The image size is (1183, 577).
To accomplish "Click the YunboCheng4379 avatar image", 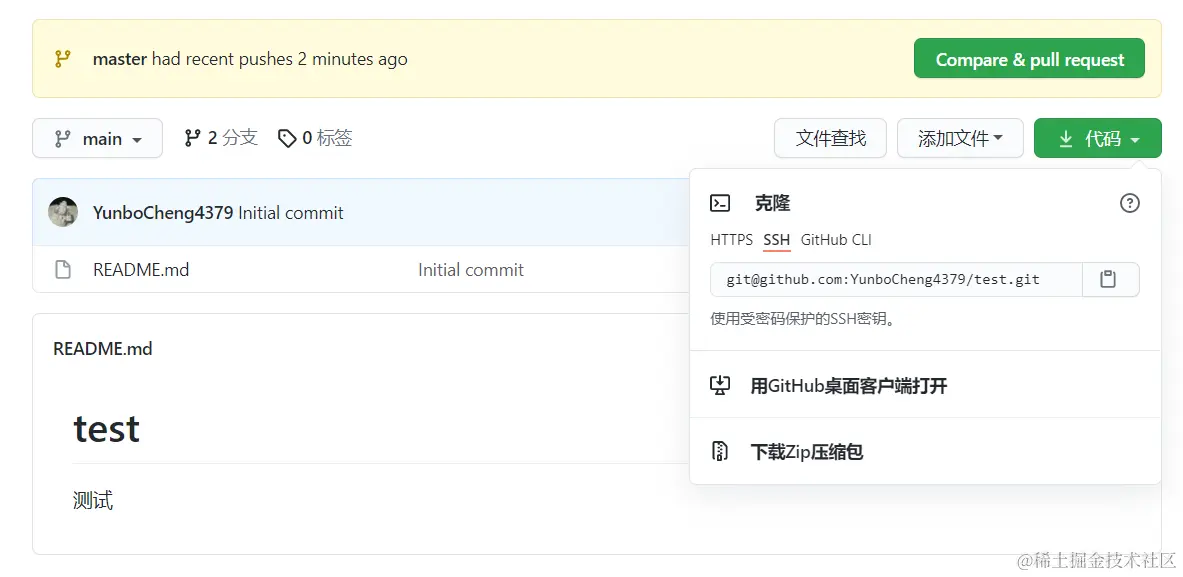I will [x=63, y=212].
